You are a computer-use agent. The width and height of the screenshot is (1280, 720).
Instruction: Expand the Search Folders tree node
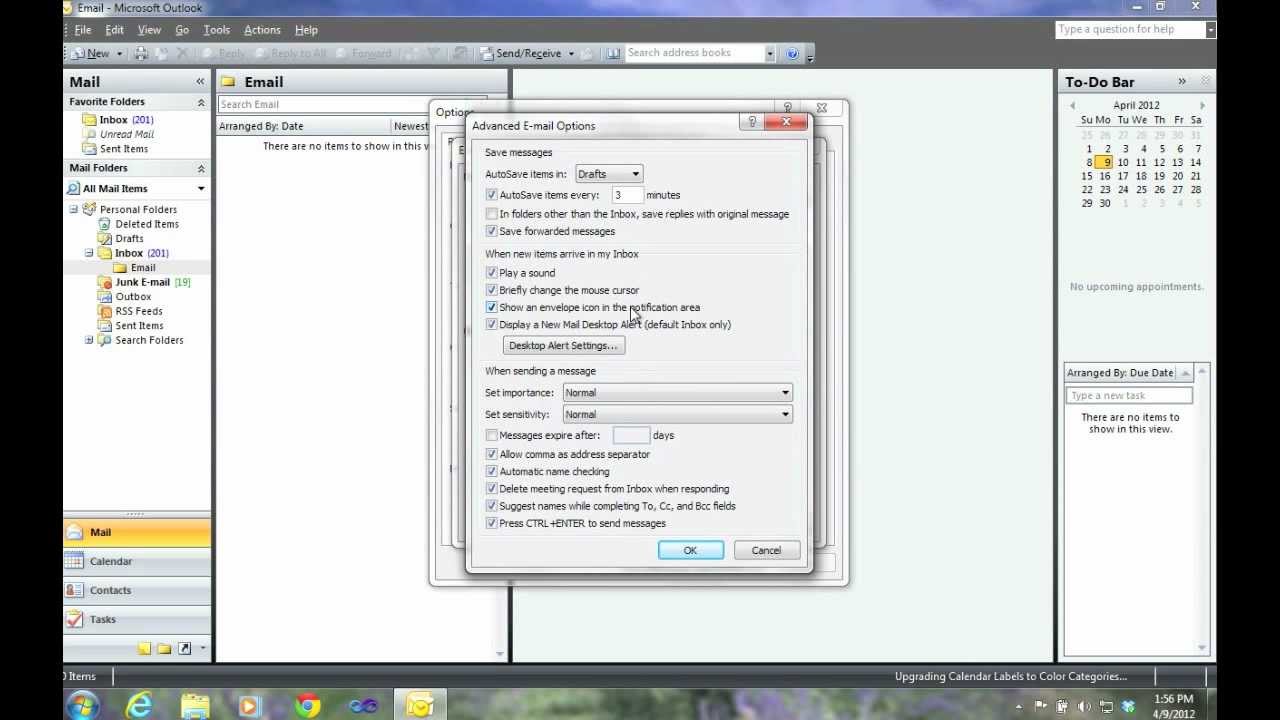89,340
